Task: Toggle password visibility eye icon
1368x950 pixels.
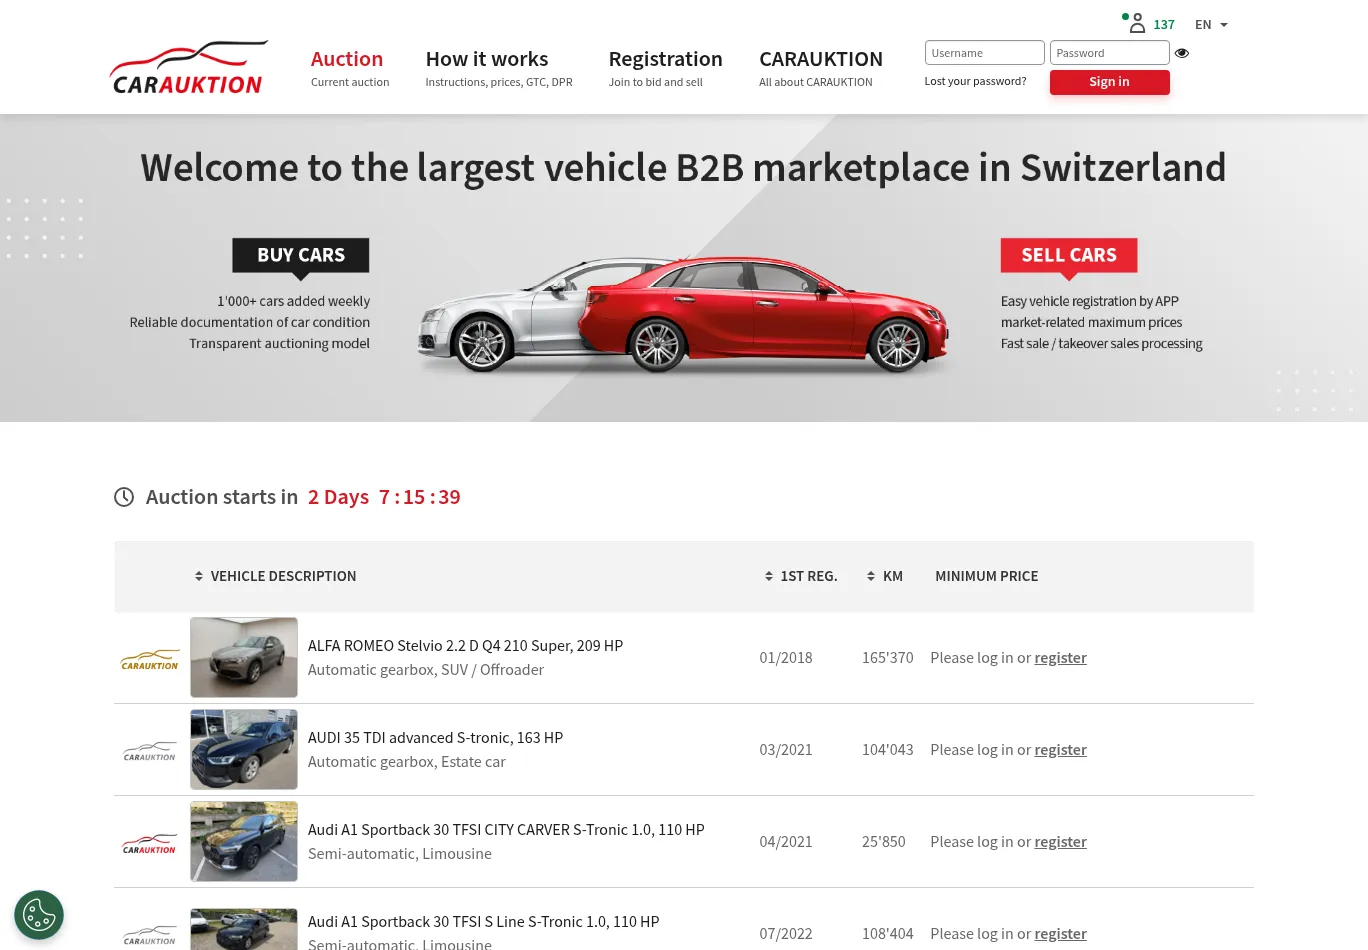Action: (x=1182, y=53)
